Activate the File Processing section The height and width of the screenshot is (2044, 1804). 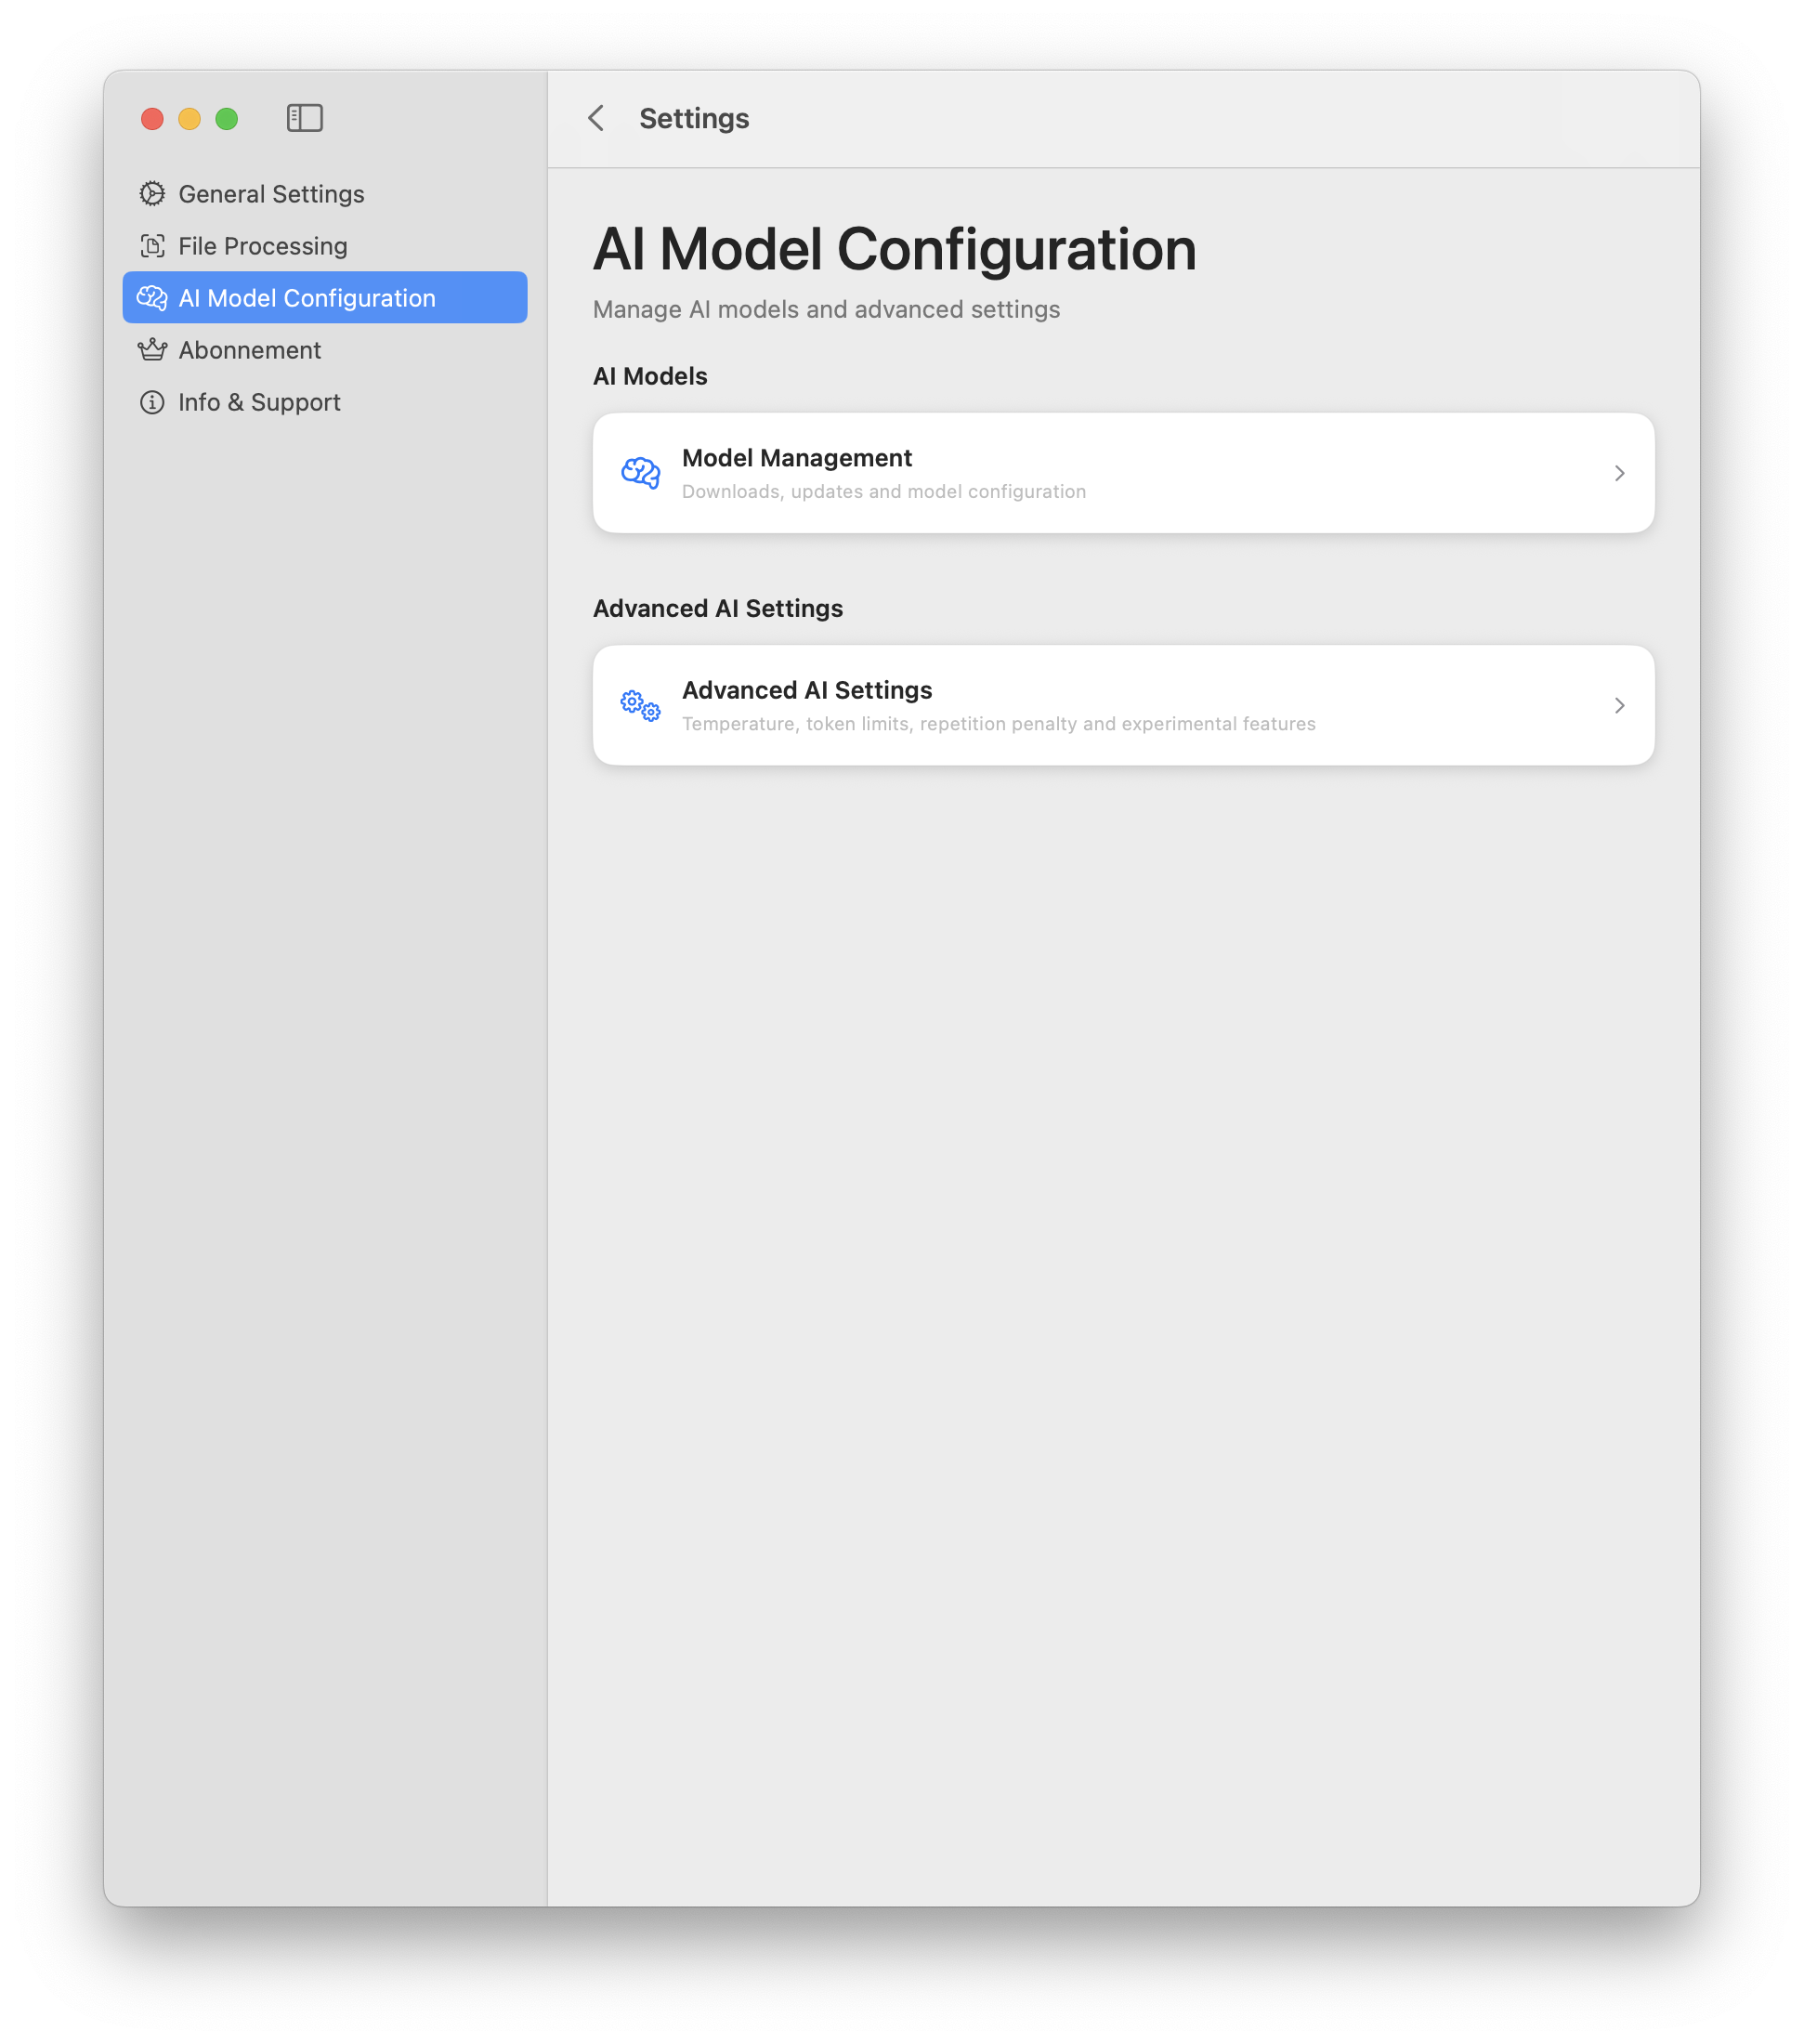[x=262, y=245]
